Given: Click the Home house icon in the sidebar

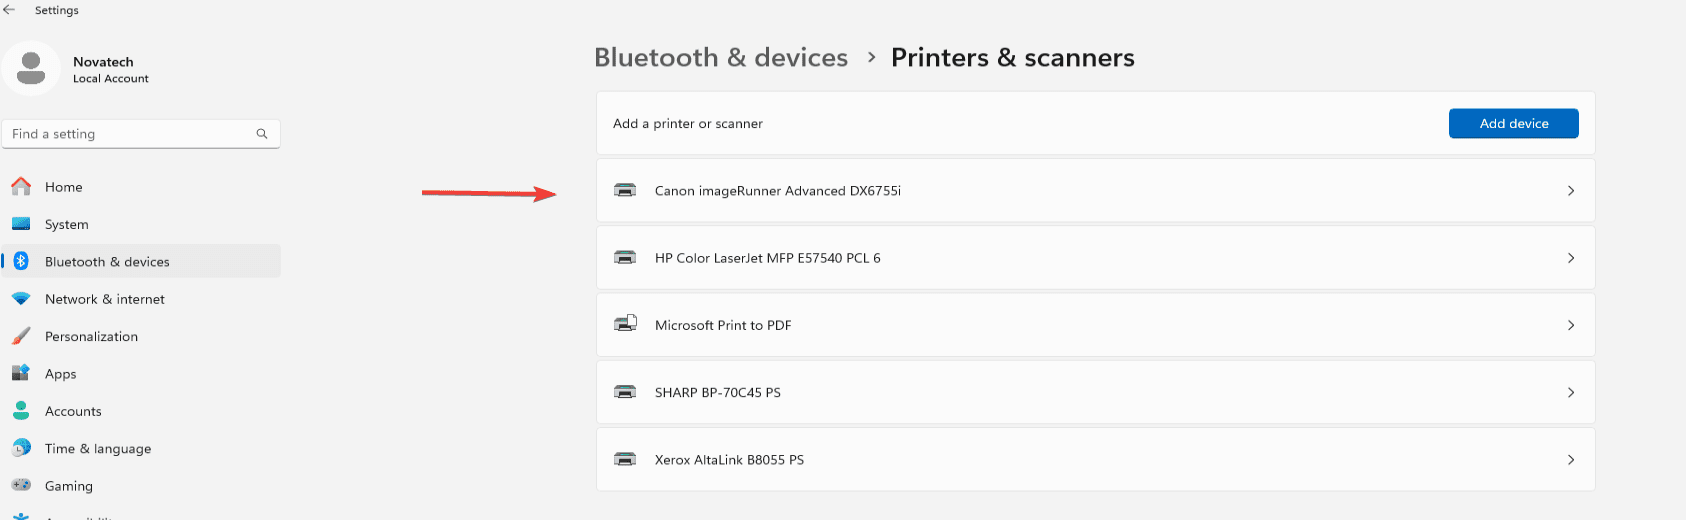Looking at the screenshot, I should (21, 186).
